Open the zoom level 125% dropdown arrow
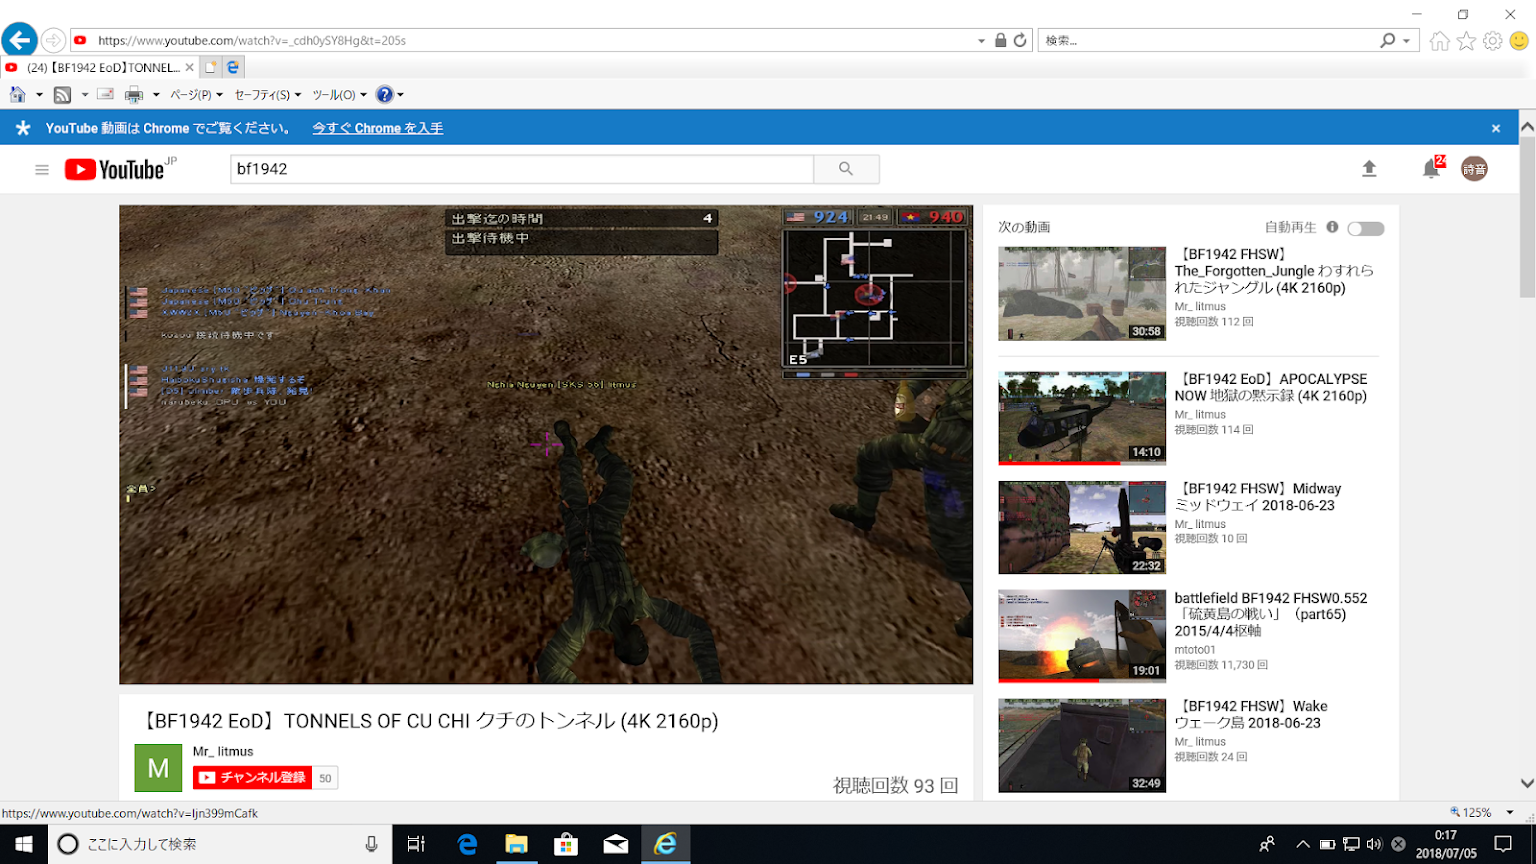1536x864 pixels. pos(1510,812)
